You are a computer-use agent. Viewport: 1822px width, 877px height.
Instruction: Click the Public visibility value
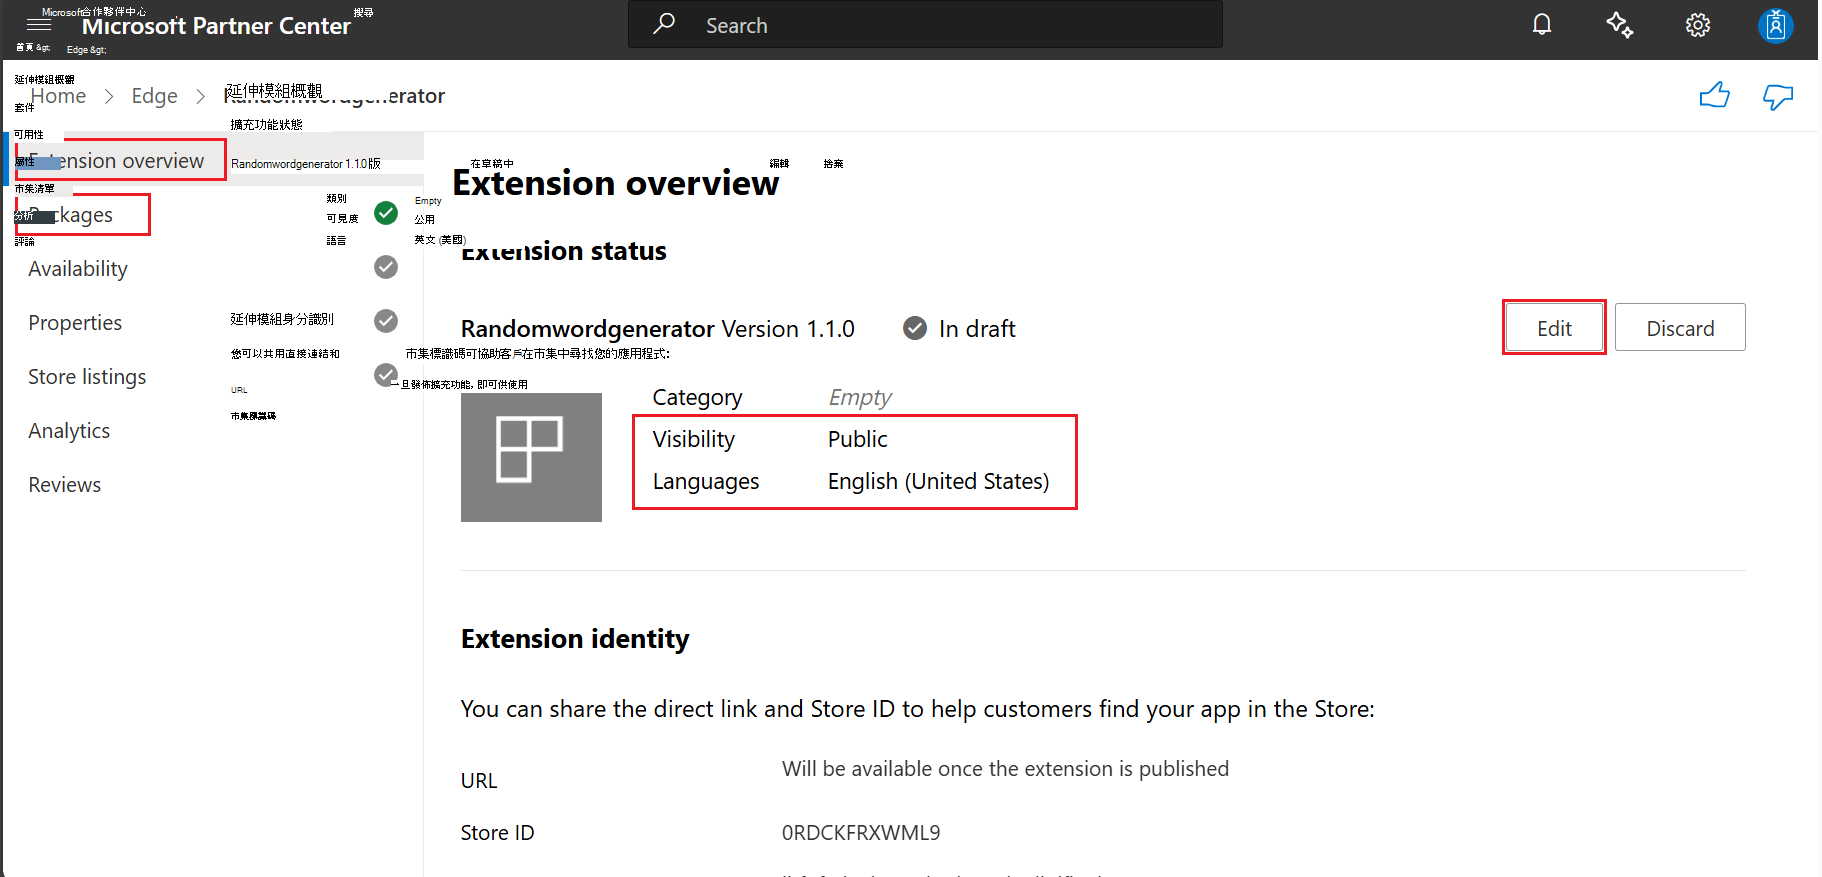coord(857,439)
